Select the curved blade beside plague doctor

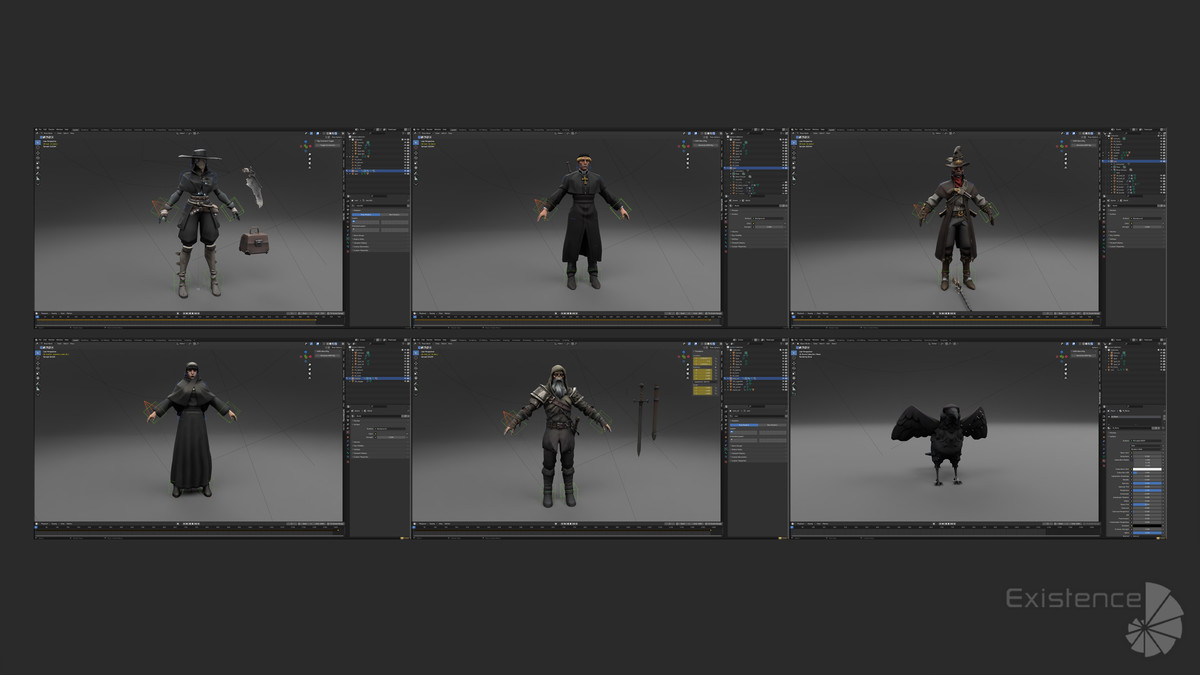[x=252, y=187]
